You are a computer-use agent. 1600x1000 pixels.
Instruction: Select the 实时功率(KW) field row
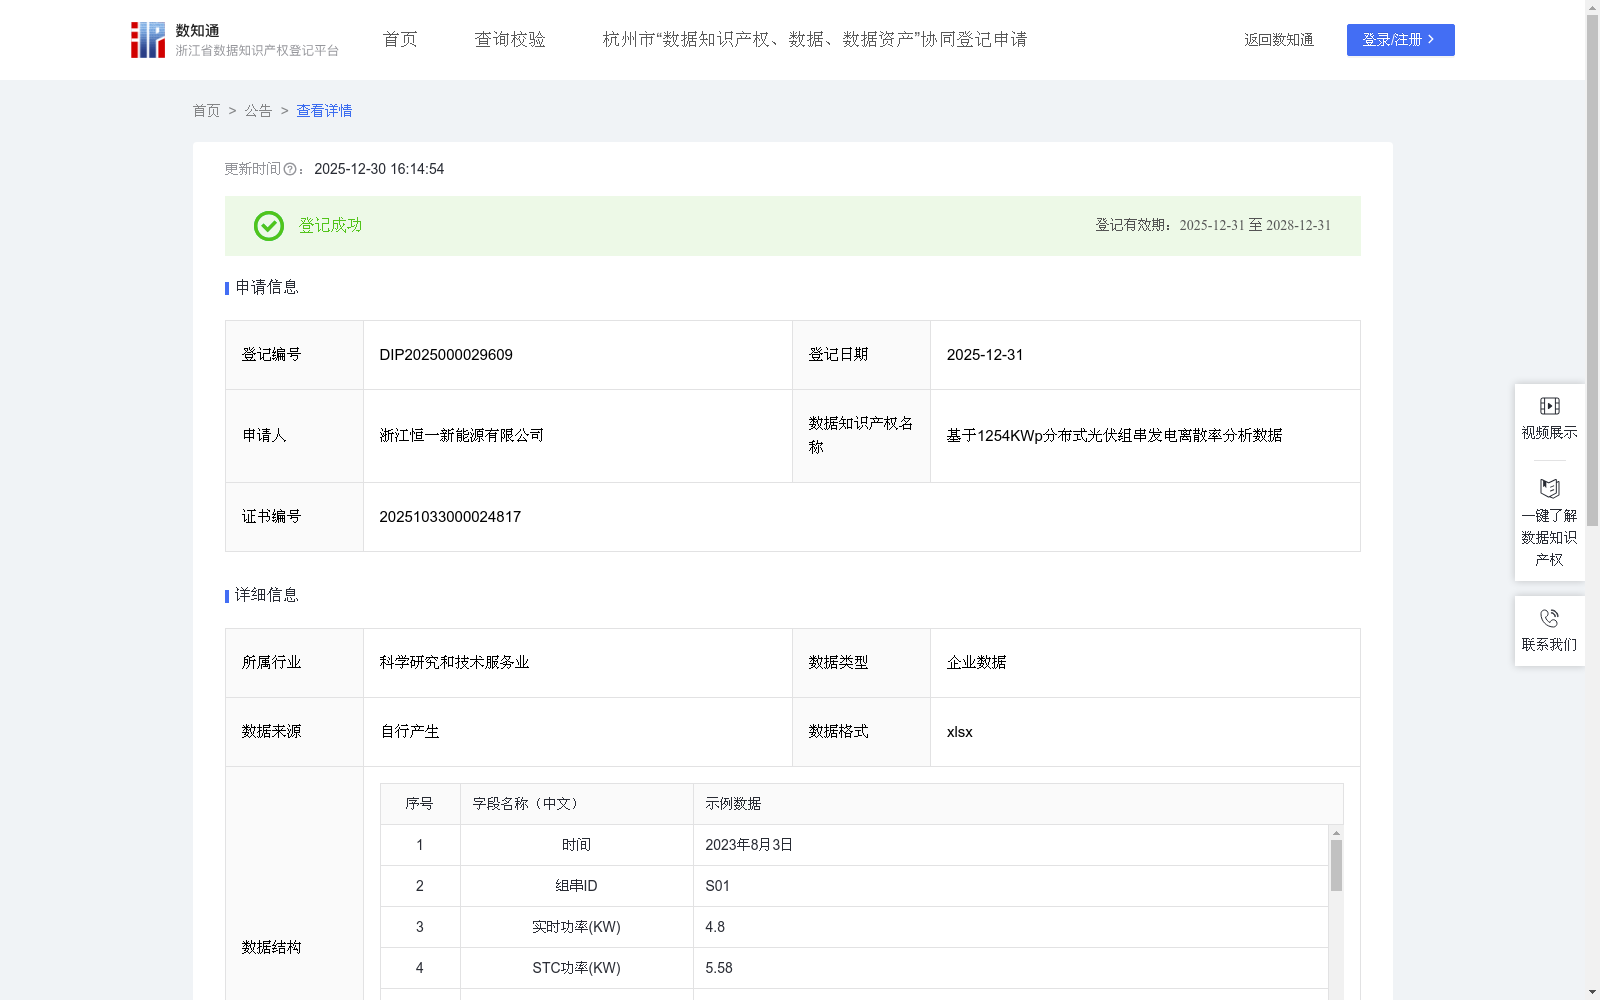854,927
